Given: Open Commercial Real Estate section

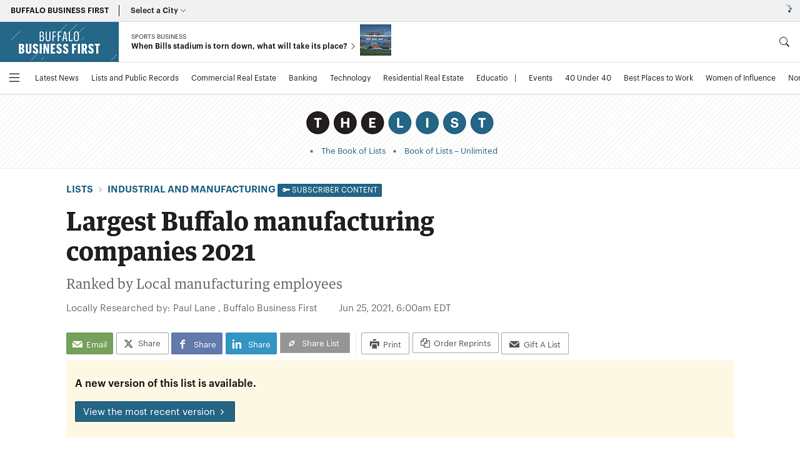Looking at the screenshot, I should (234, 78).
